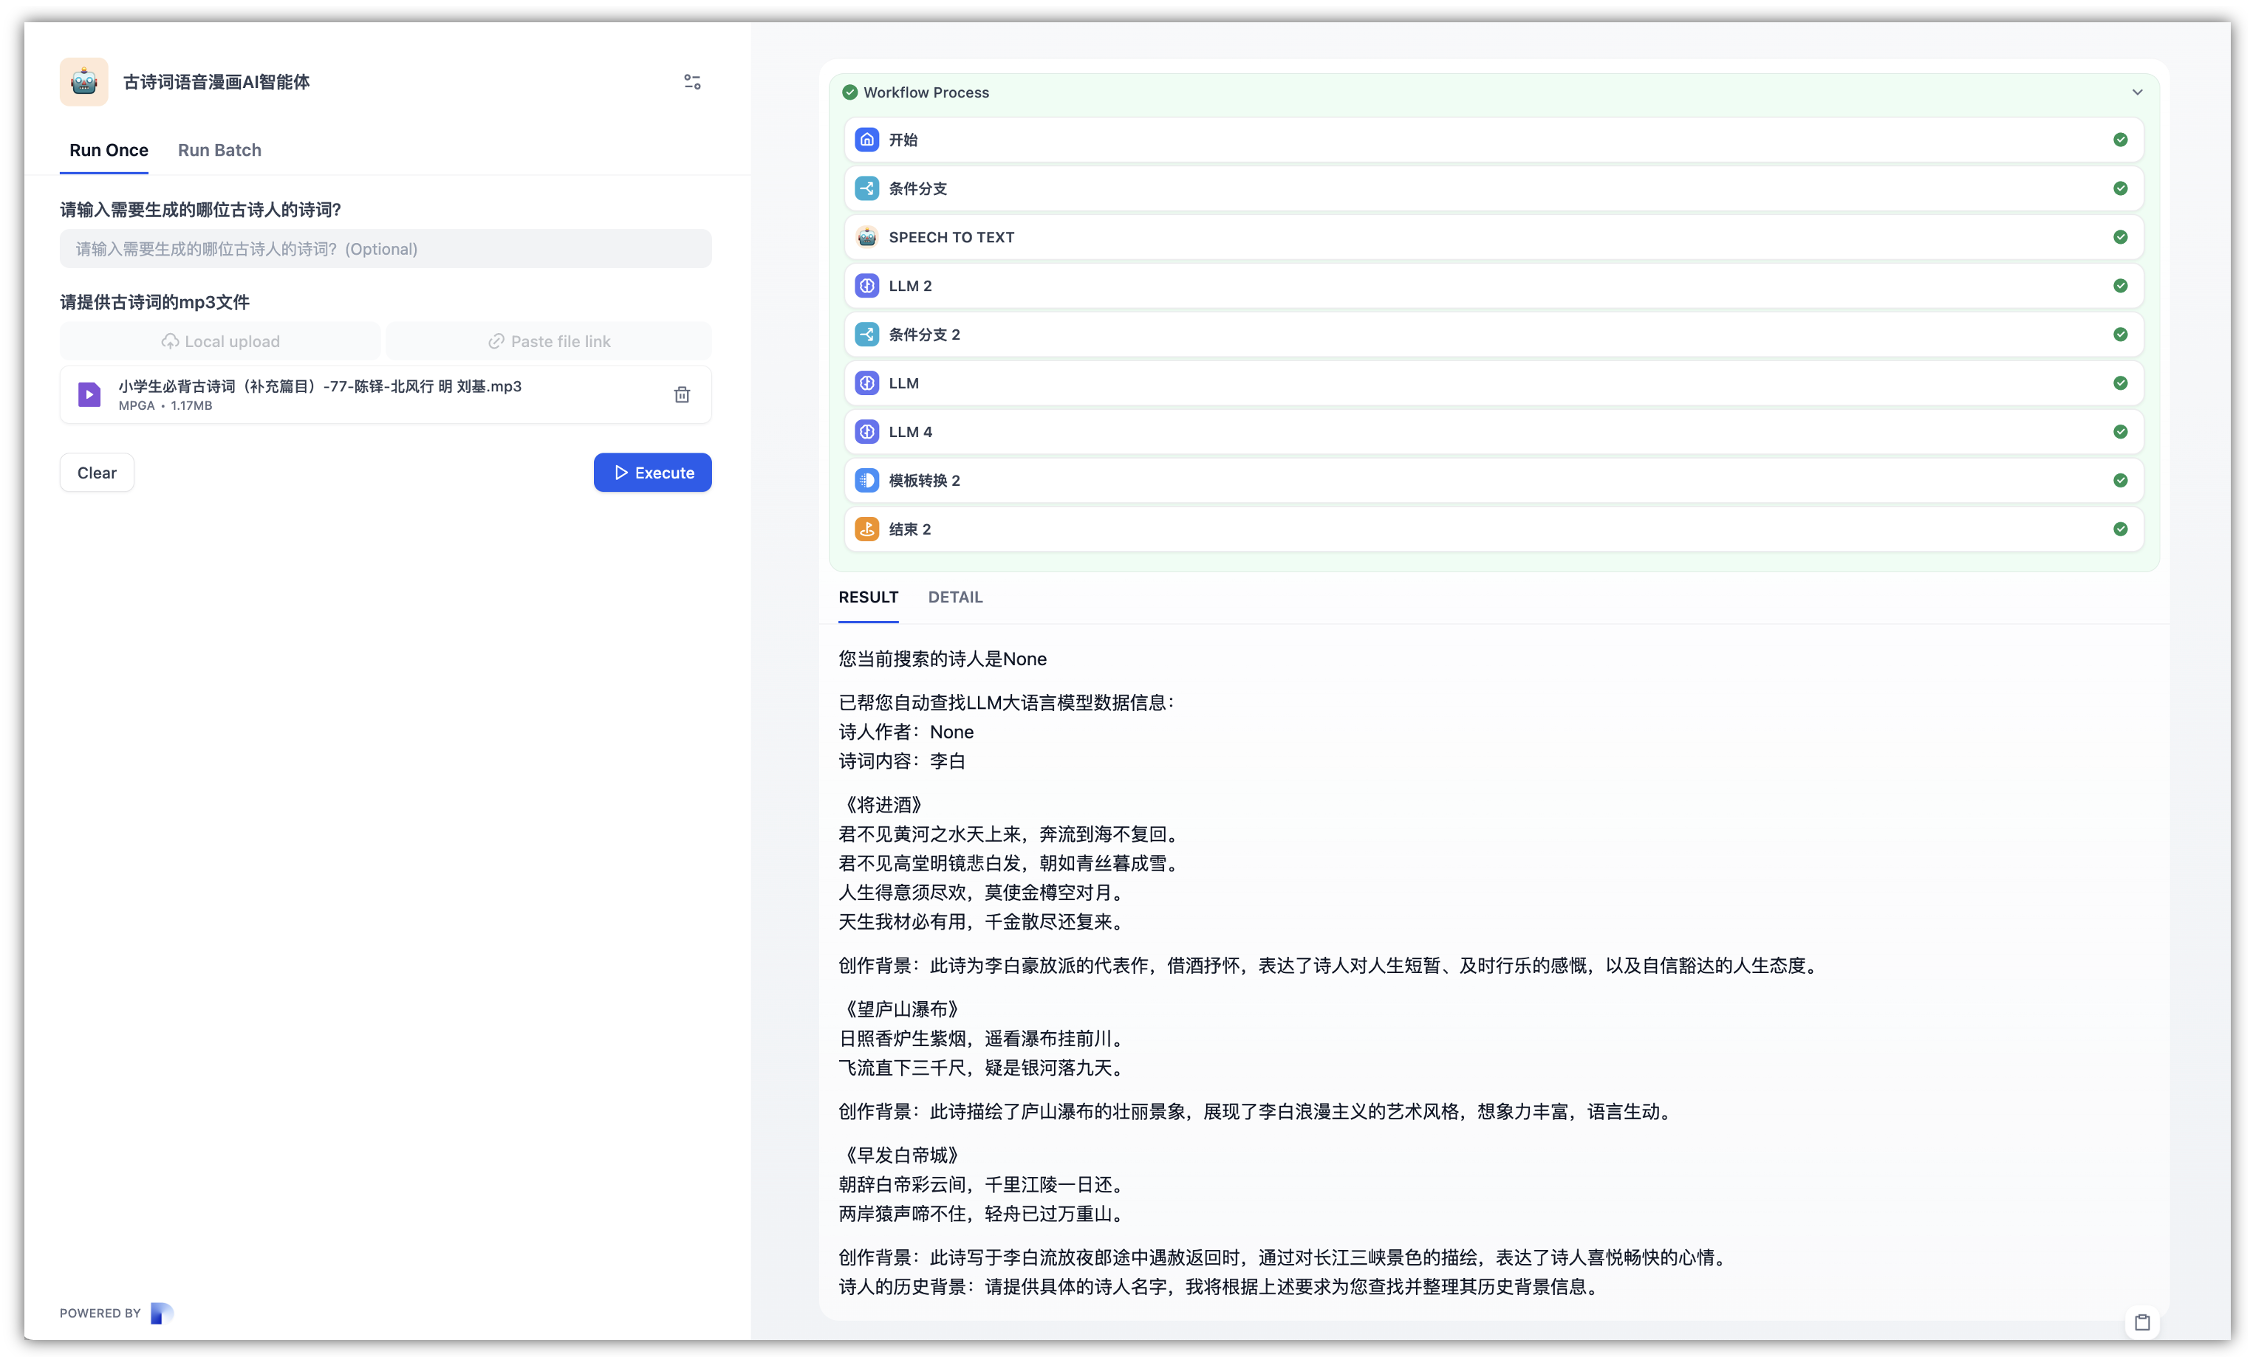This screenshot has height=1364, width=2248.
Task: Open the DETAIL tab
Action: pyautogui.click(x=955, y=597)
